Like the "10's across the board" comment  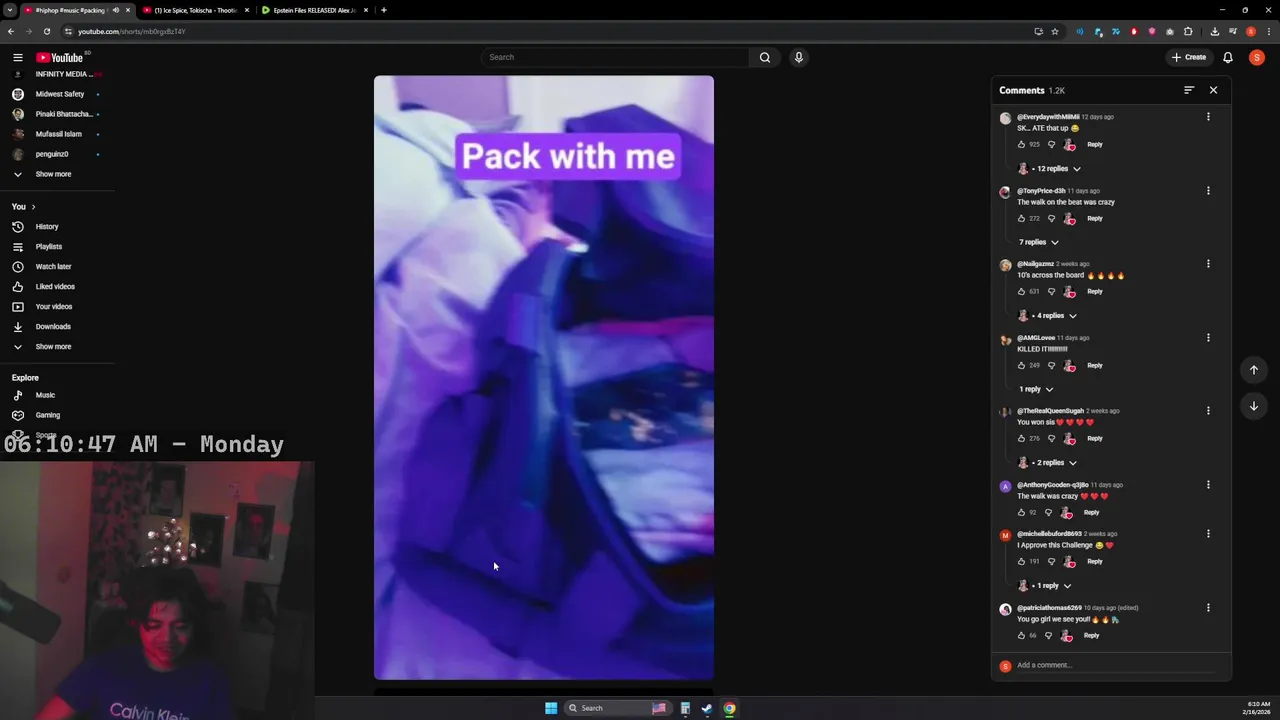[1022, 292]
